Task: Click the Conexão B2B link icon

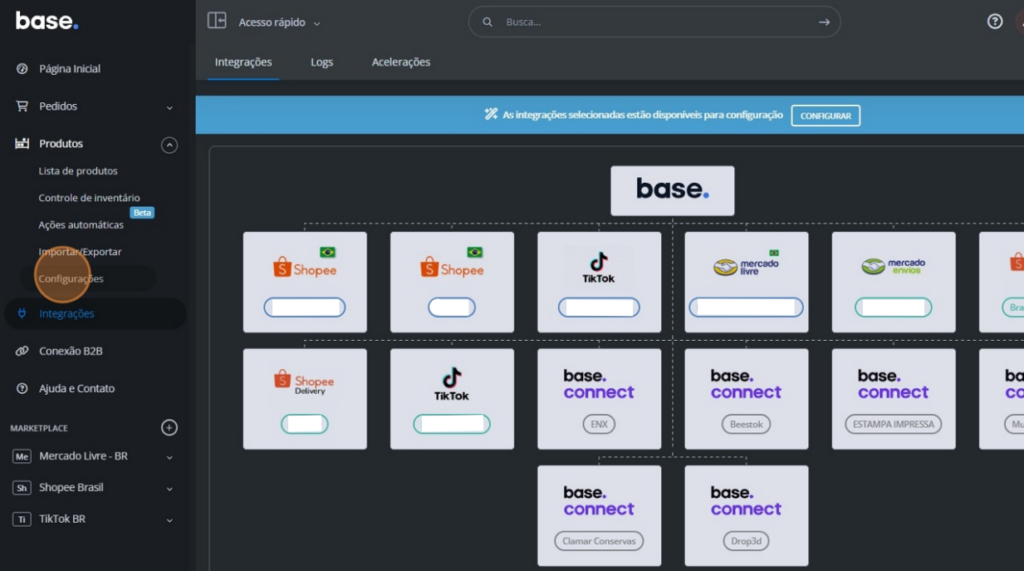Action: (22, 351)
